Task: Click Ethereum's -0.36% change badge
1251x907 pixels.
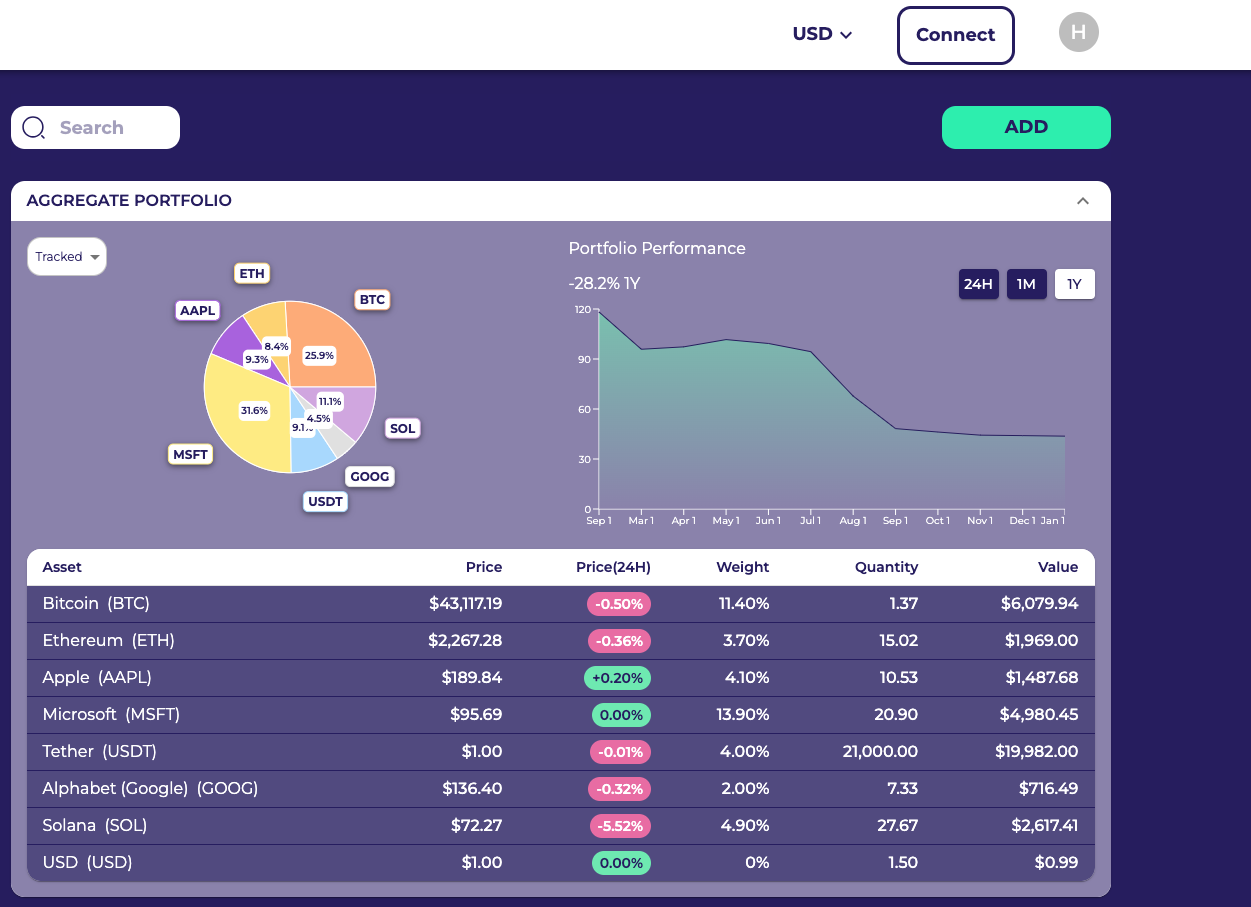Action: pos(619,641)
